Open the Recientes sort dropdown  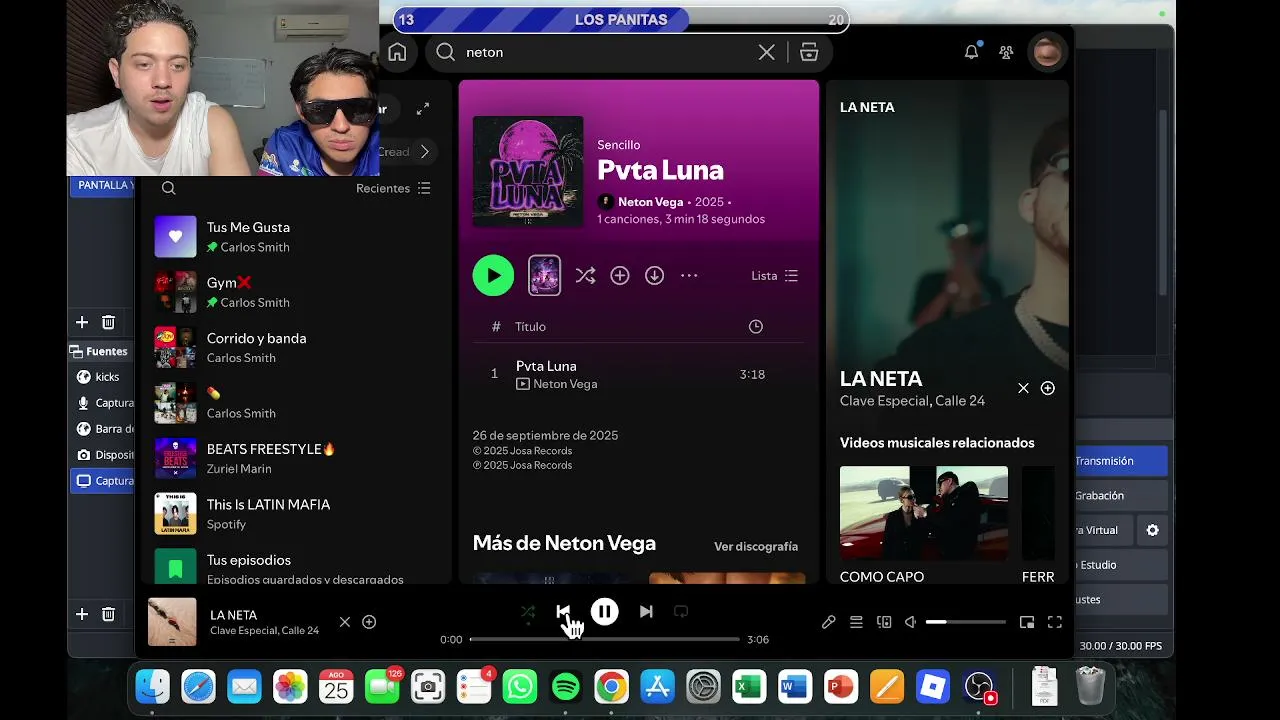click(393, 188)
